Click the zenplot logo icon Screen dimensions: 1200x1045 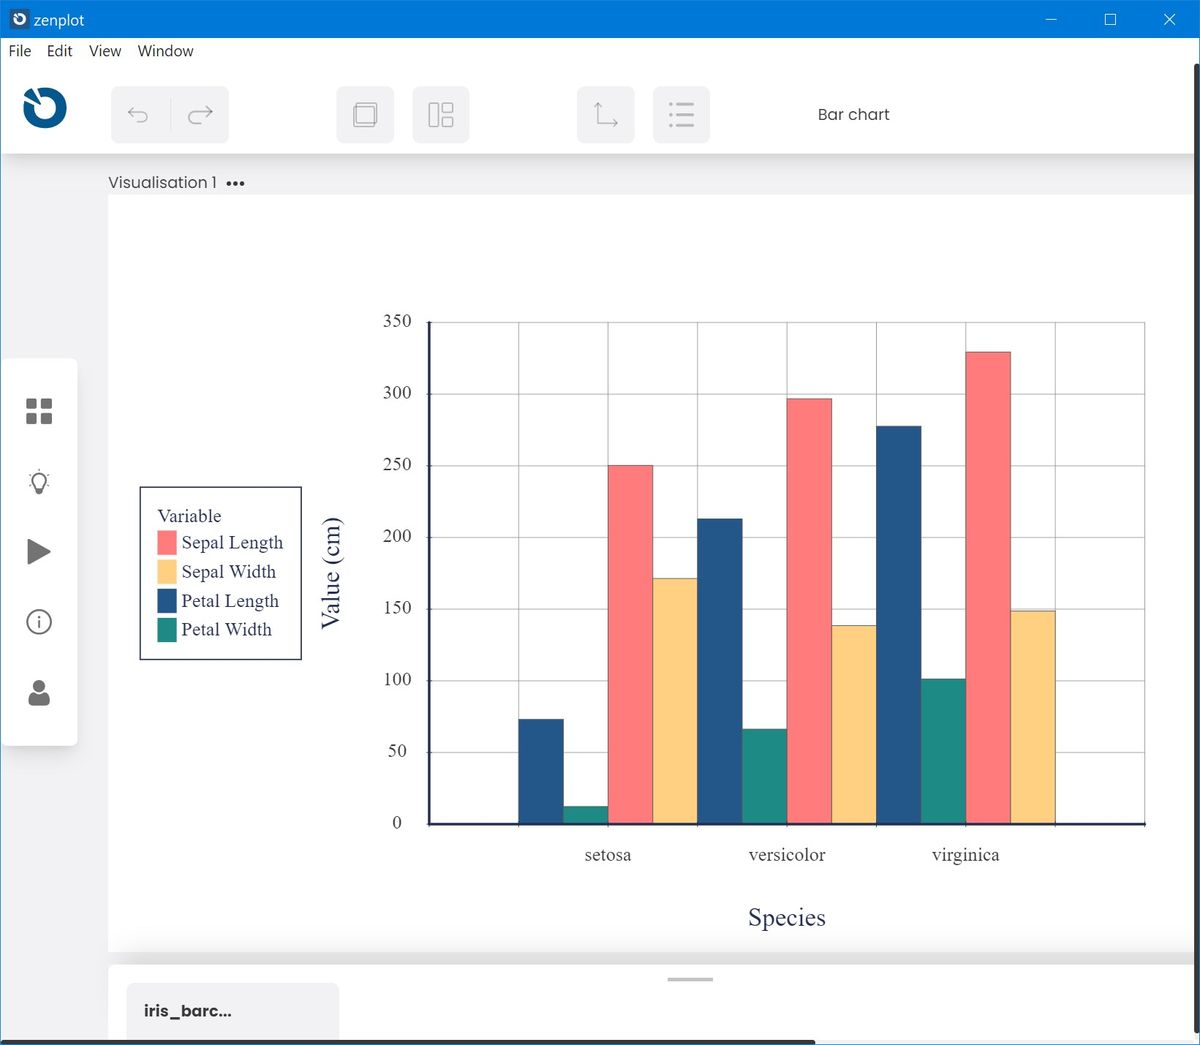44,108
